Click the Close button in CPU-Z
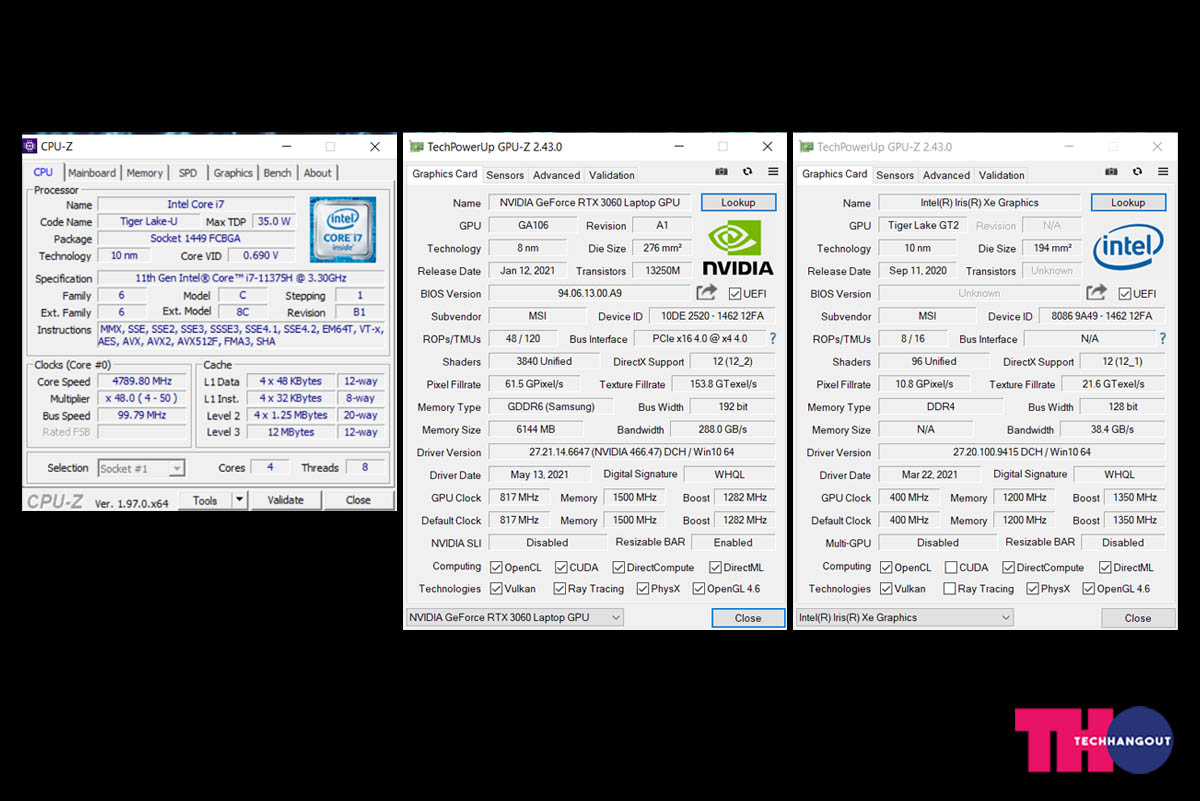This screenshot has height=801, width=1200. point(358,500)
